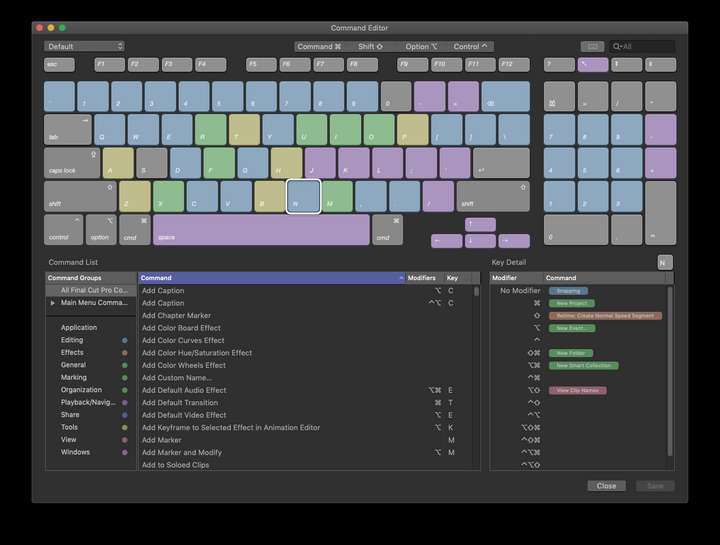Viewport: 720px width, 545px height.
Task: Click the N key badge in Key Detail
Action: (x=665, y=263)
